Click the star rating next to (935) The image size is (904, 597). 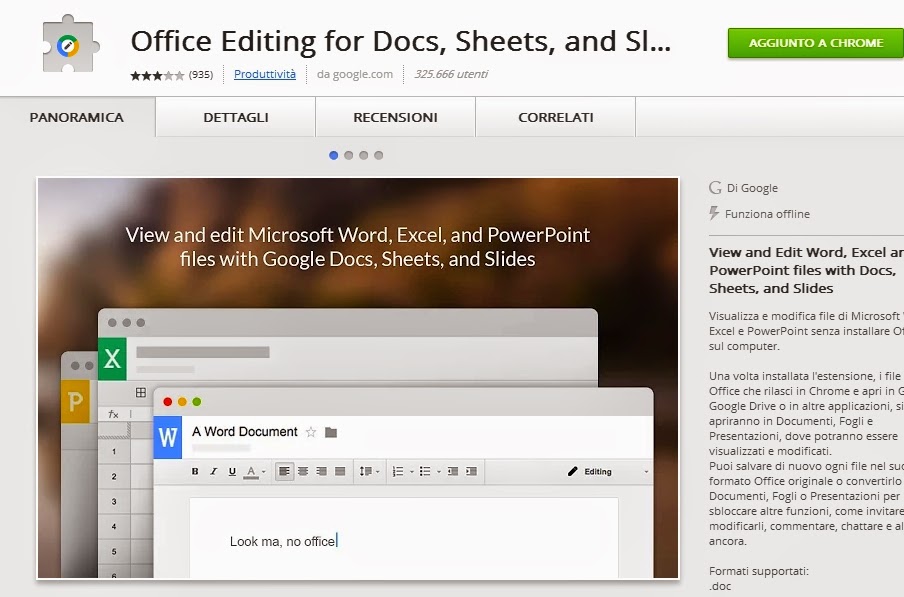tap(157, 75)
